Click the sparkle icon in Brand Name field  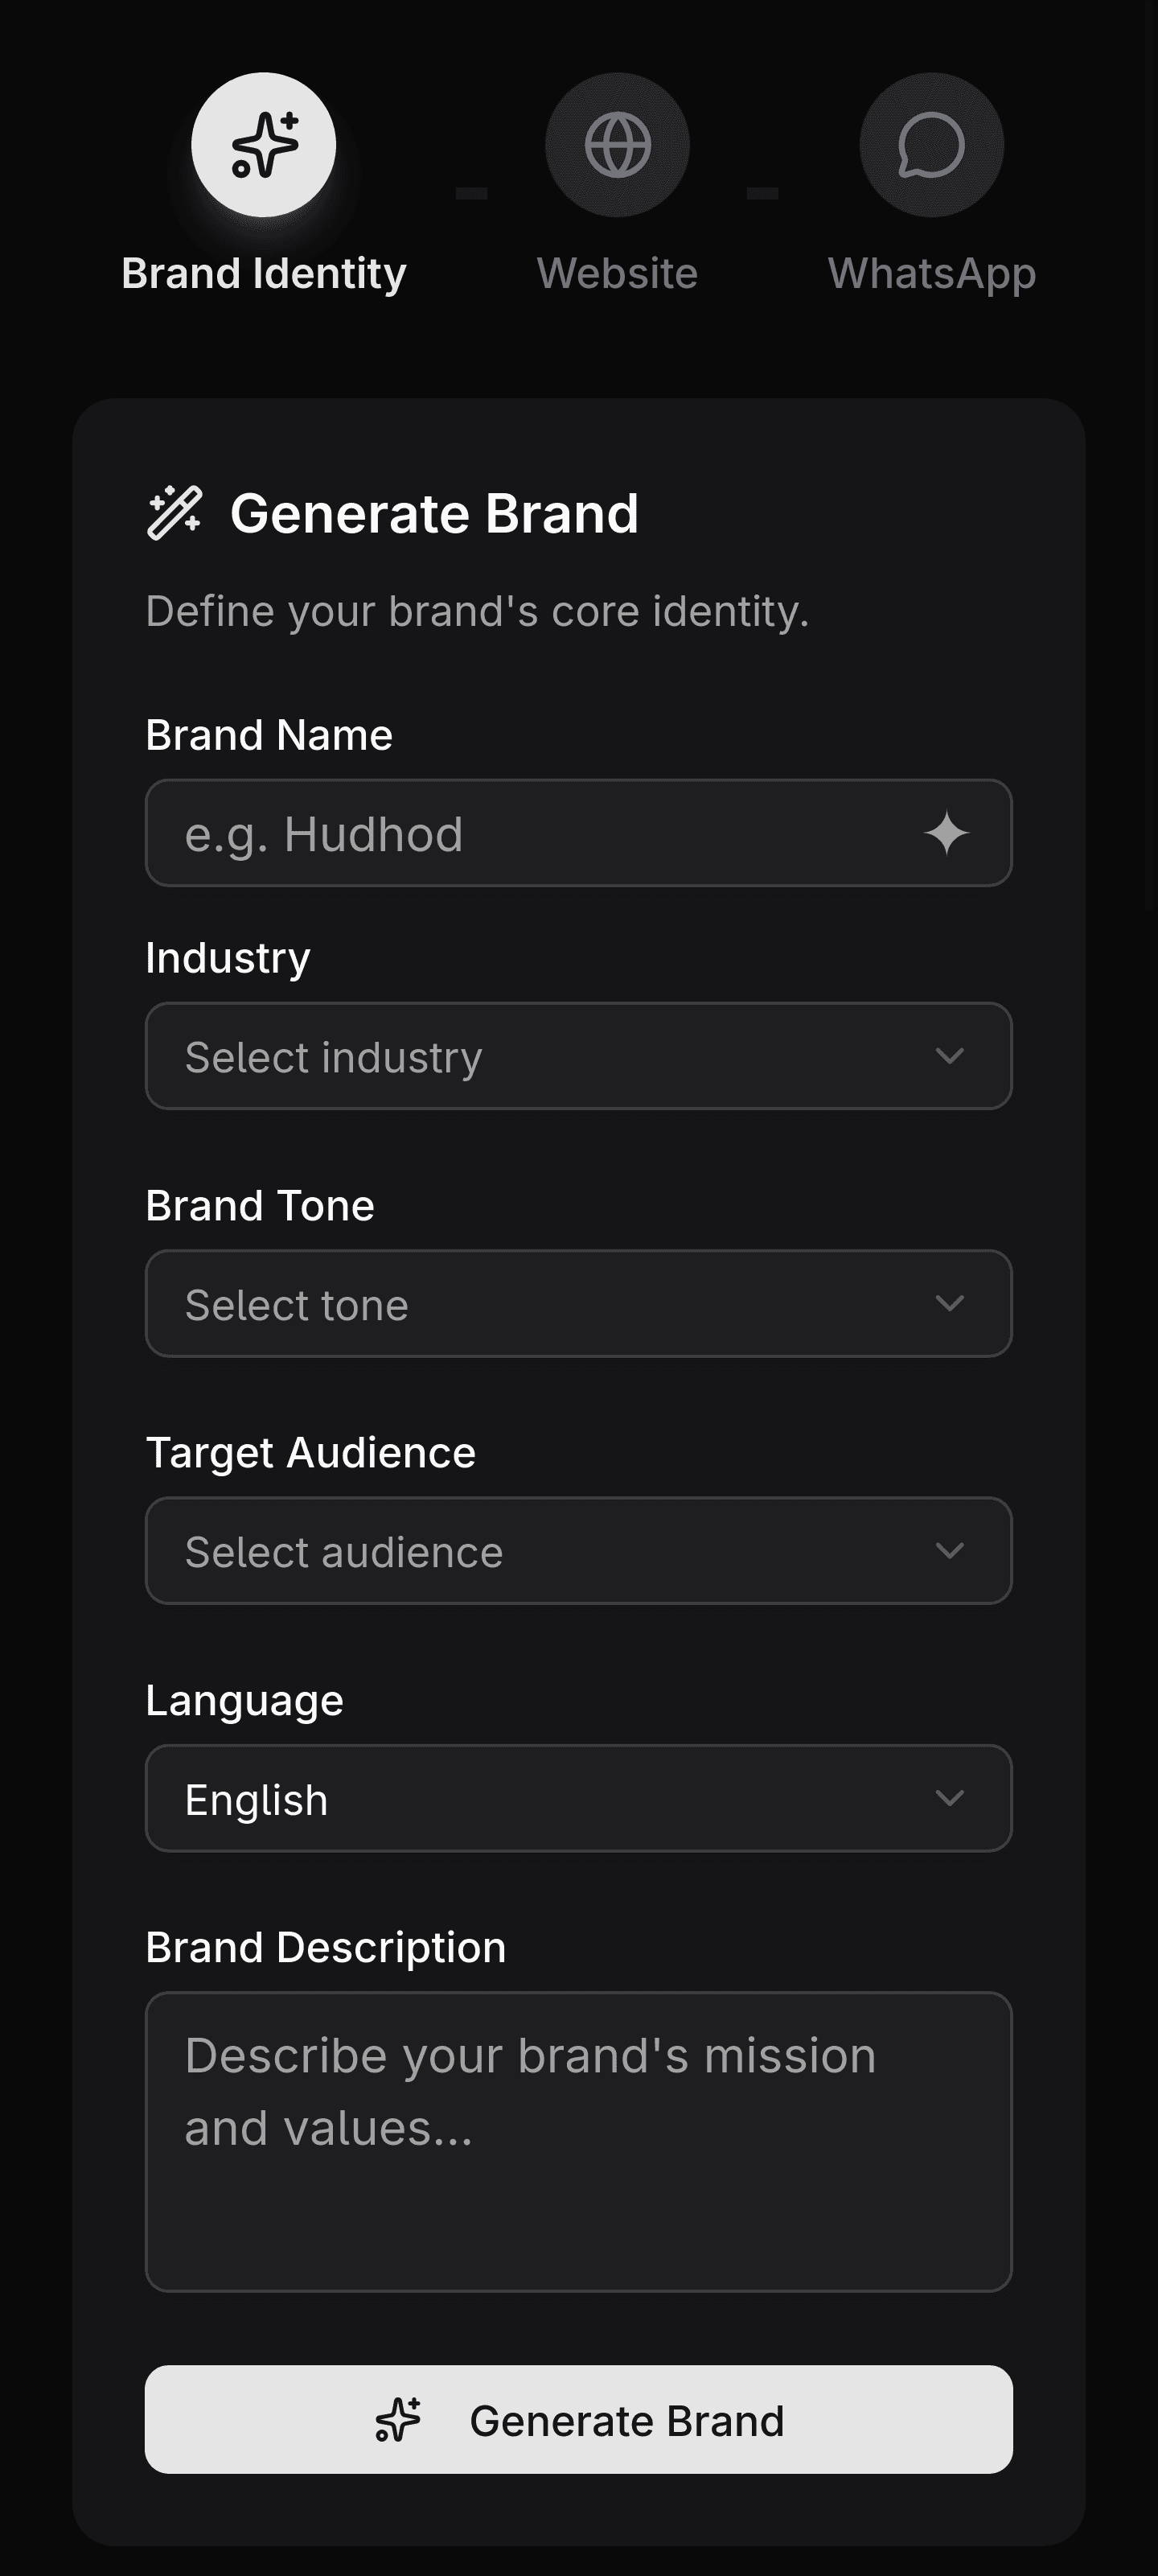(x=946, y=833)
